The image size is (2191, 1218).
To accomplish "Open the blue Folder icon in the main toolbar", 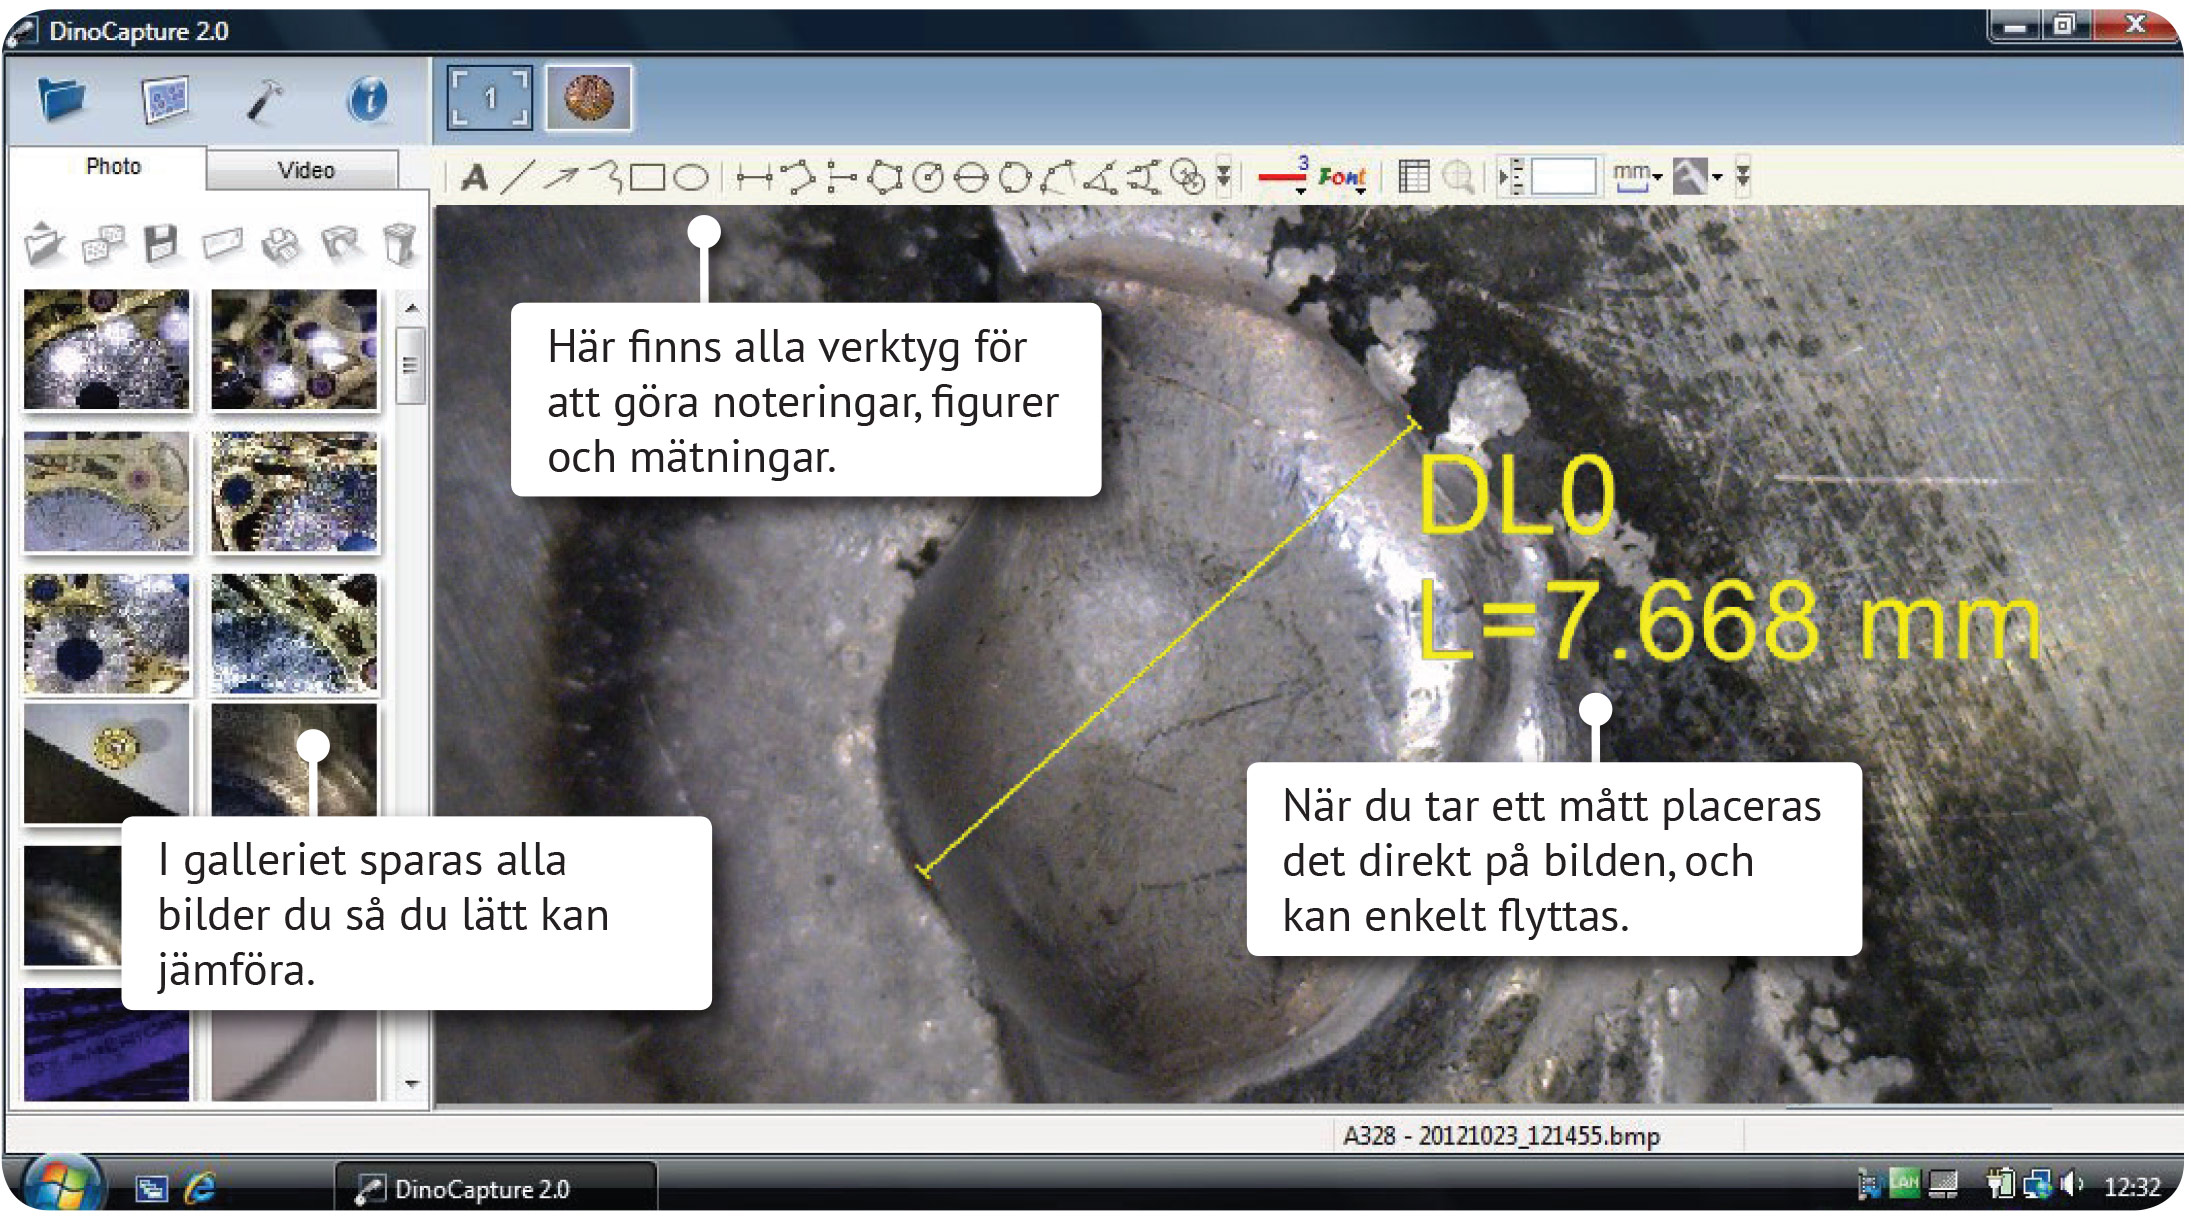I will [x=62, y=100].
